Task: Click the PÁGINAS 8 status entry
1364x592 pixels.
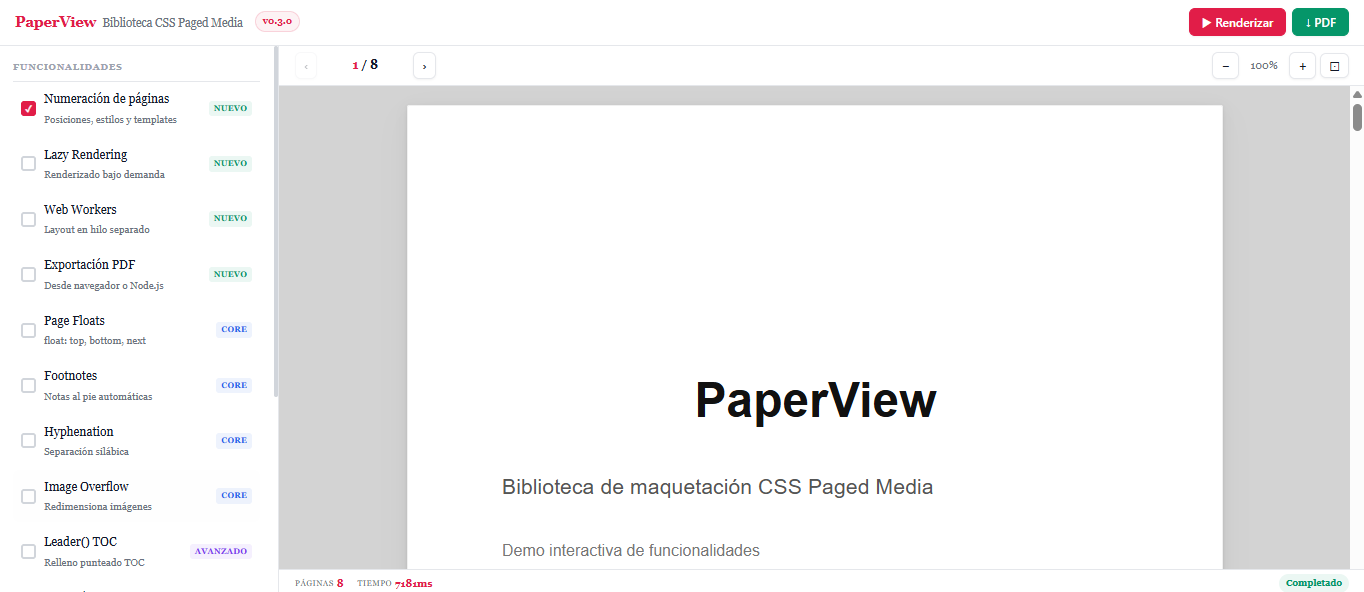Action: 319,583
